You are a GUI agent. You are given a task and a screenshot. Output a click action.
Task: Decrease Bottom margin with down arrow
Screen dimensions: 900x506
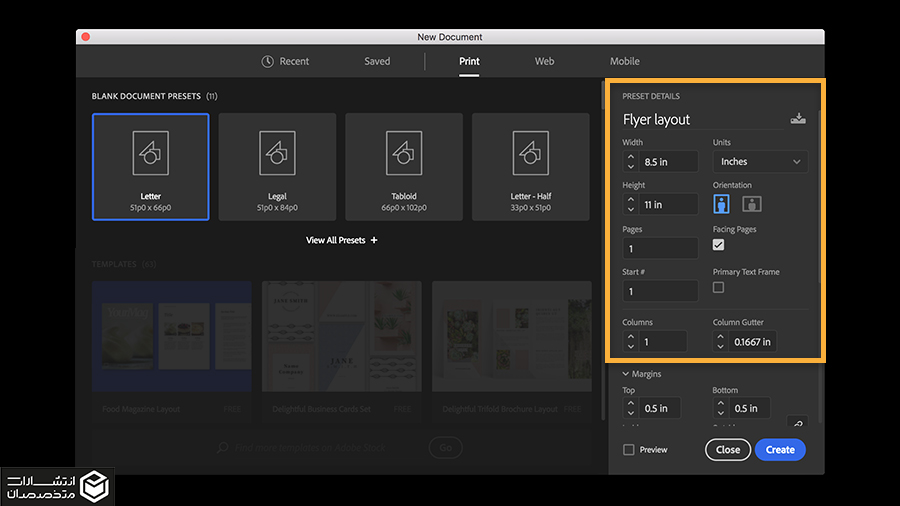pos(721,413)
